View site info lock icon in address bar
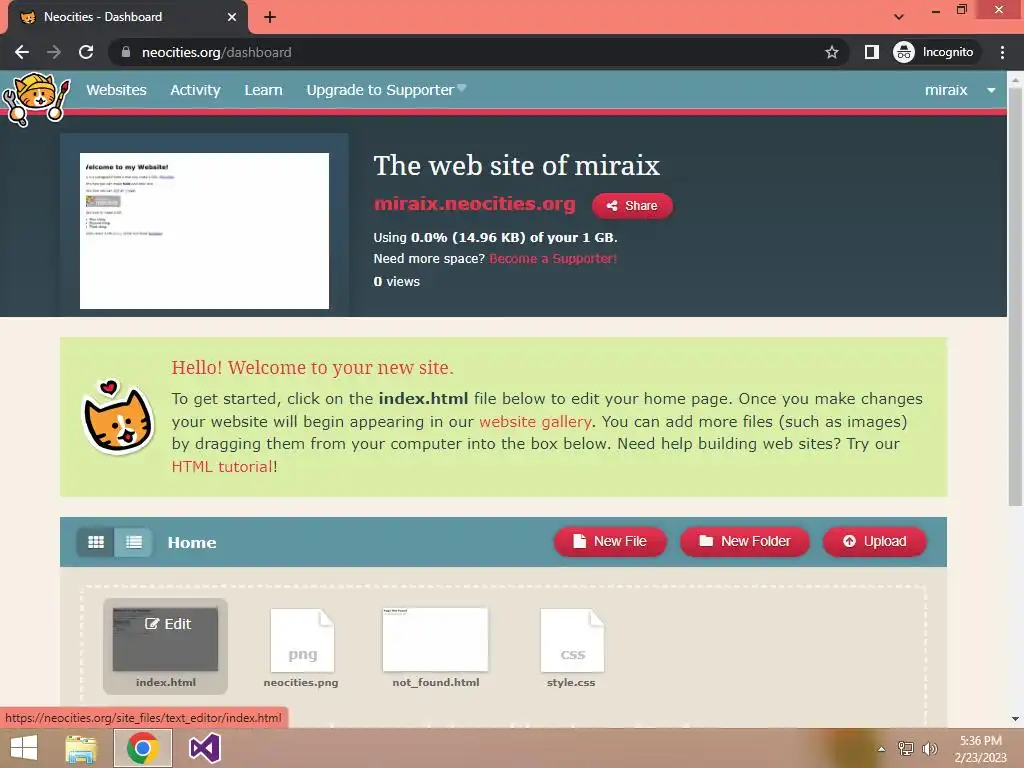This screenshot has width=1024, height=768. pyautogui.click(x=126, y=52)
